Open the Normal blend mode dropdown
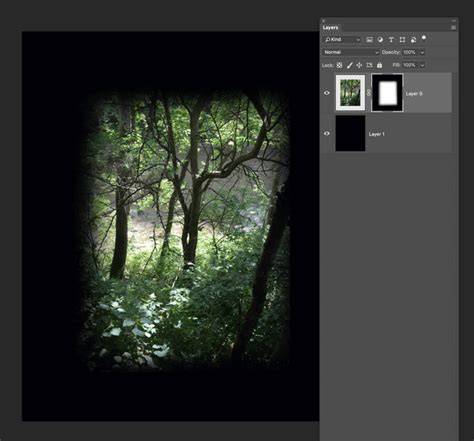 point(351,52)
